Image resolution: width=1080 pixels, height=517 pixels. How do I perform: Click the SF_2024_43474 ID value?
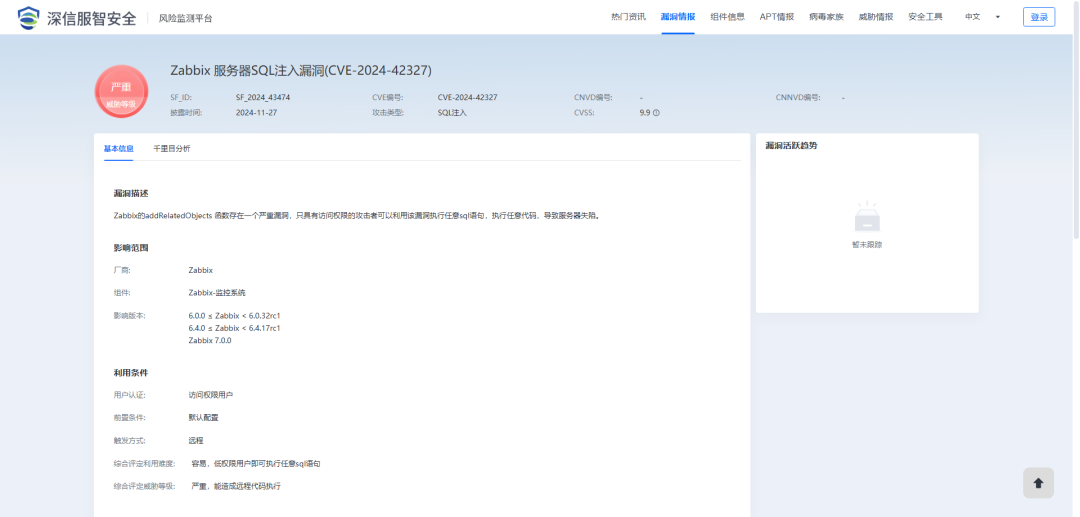[263, 98]
